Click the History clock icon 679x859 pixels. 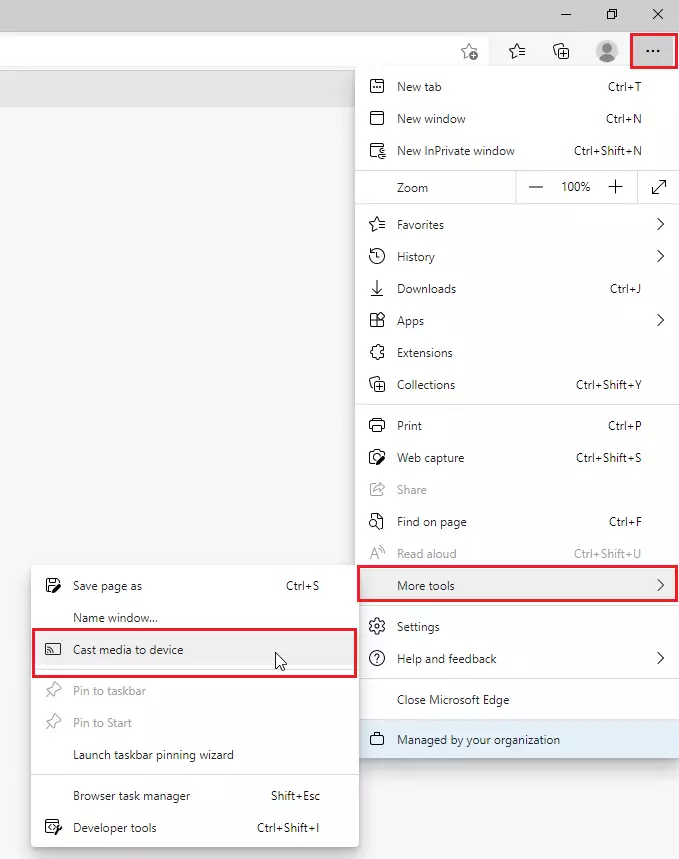377,256
